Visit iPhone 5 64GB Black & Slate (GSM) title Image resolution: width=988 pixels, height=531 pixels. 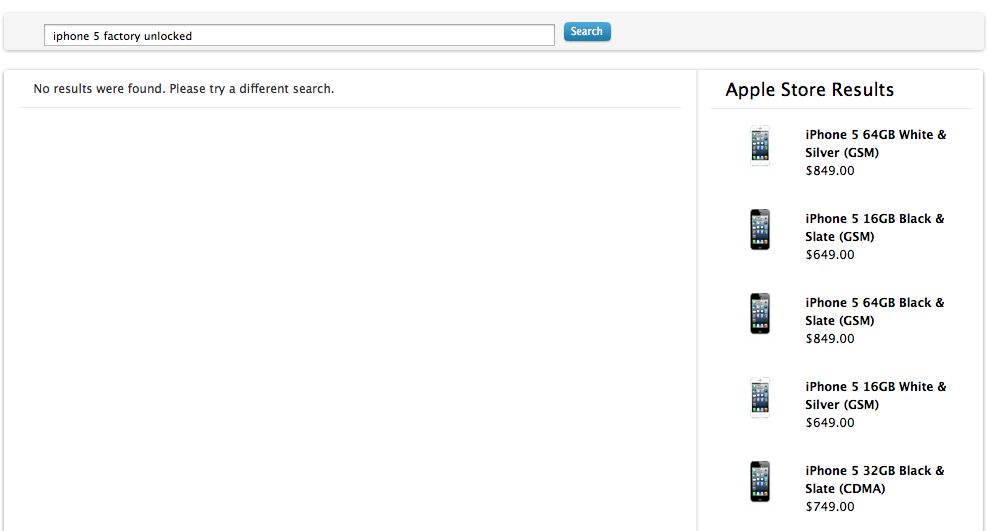[875, 311]
